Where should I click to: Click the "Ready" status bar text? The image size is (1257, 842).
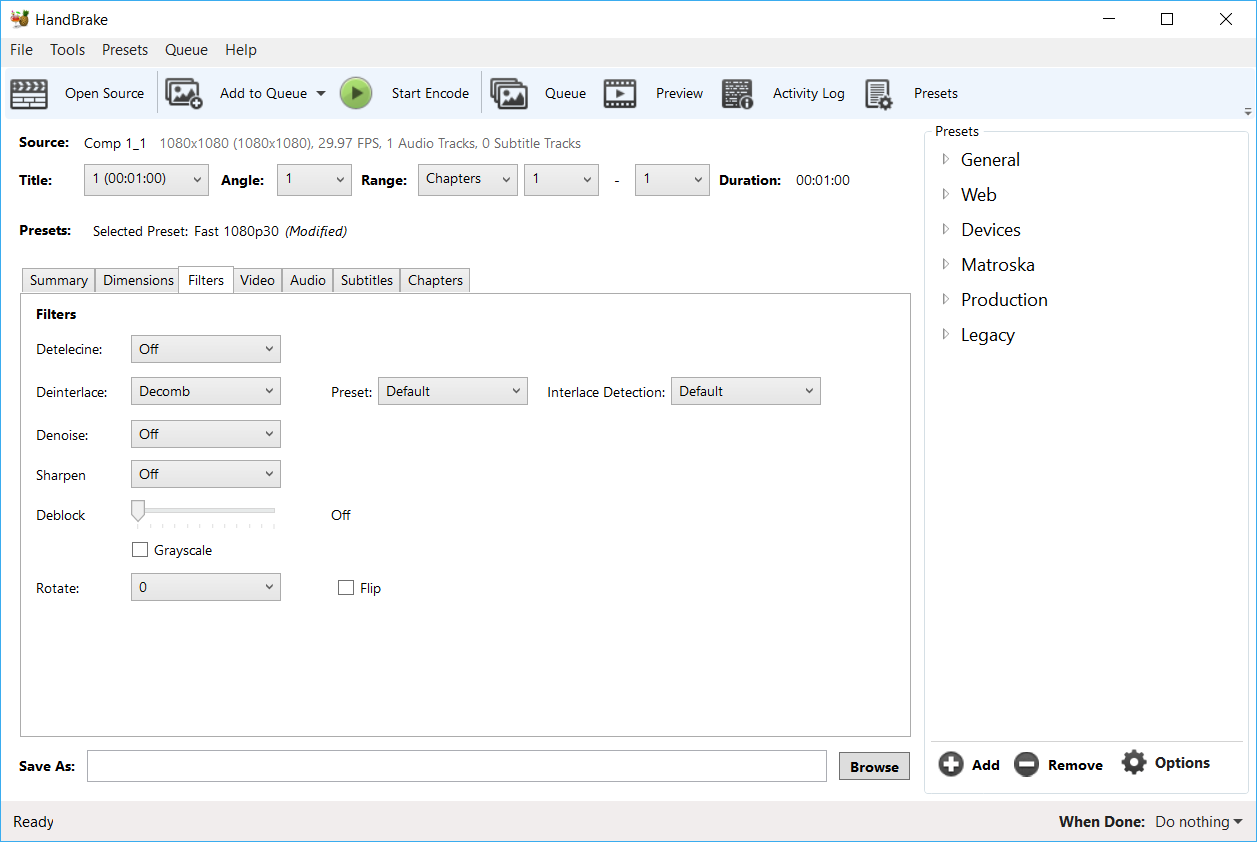point(33,822)
